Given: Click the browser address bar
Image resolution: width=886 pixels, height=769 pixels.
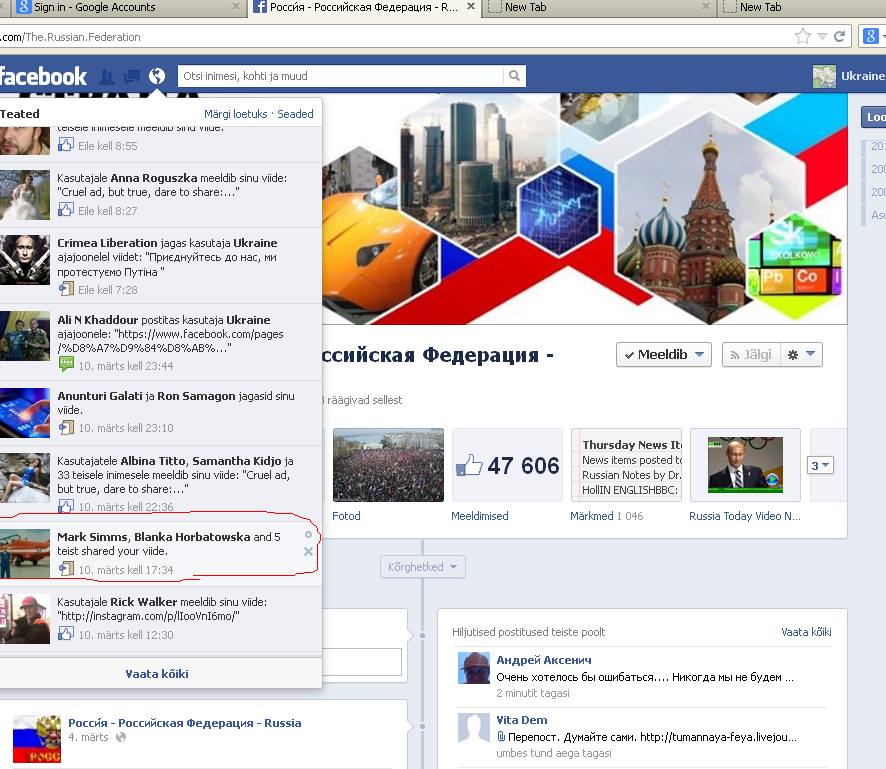Looking at the screenshot, I should coord(396,37).
